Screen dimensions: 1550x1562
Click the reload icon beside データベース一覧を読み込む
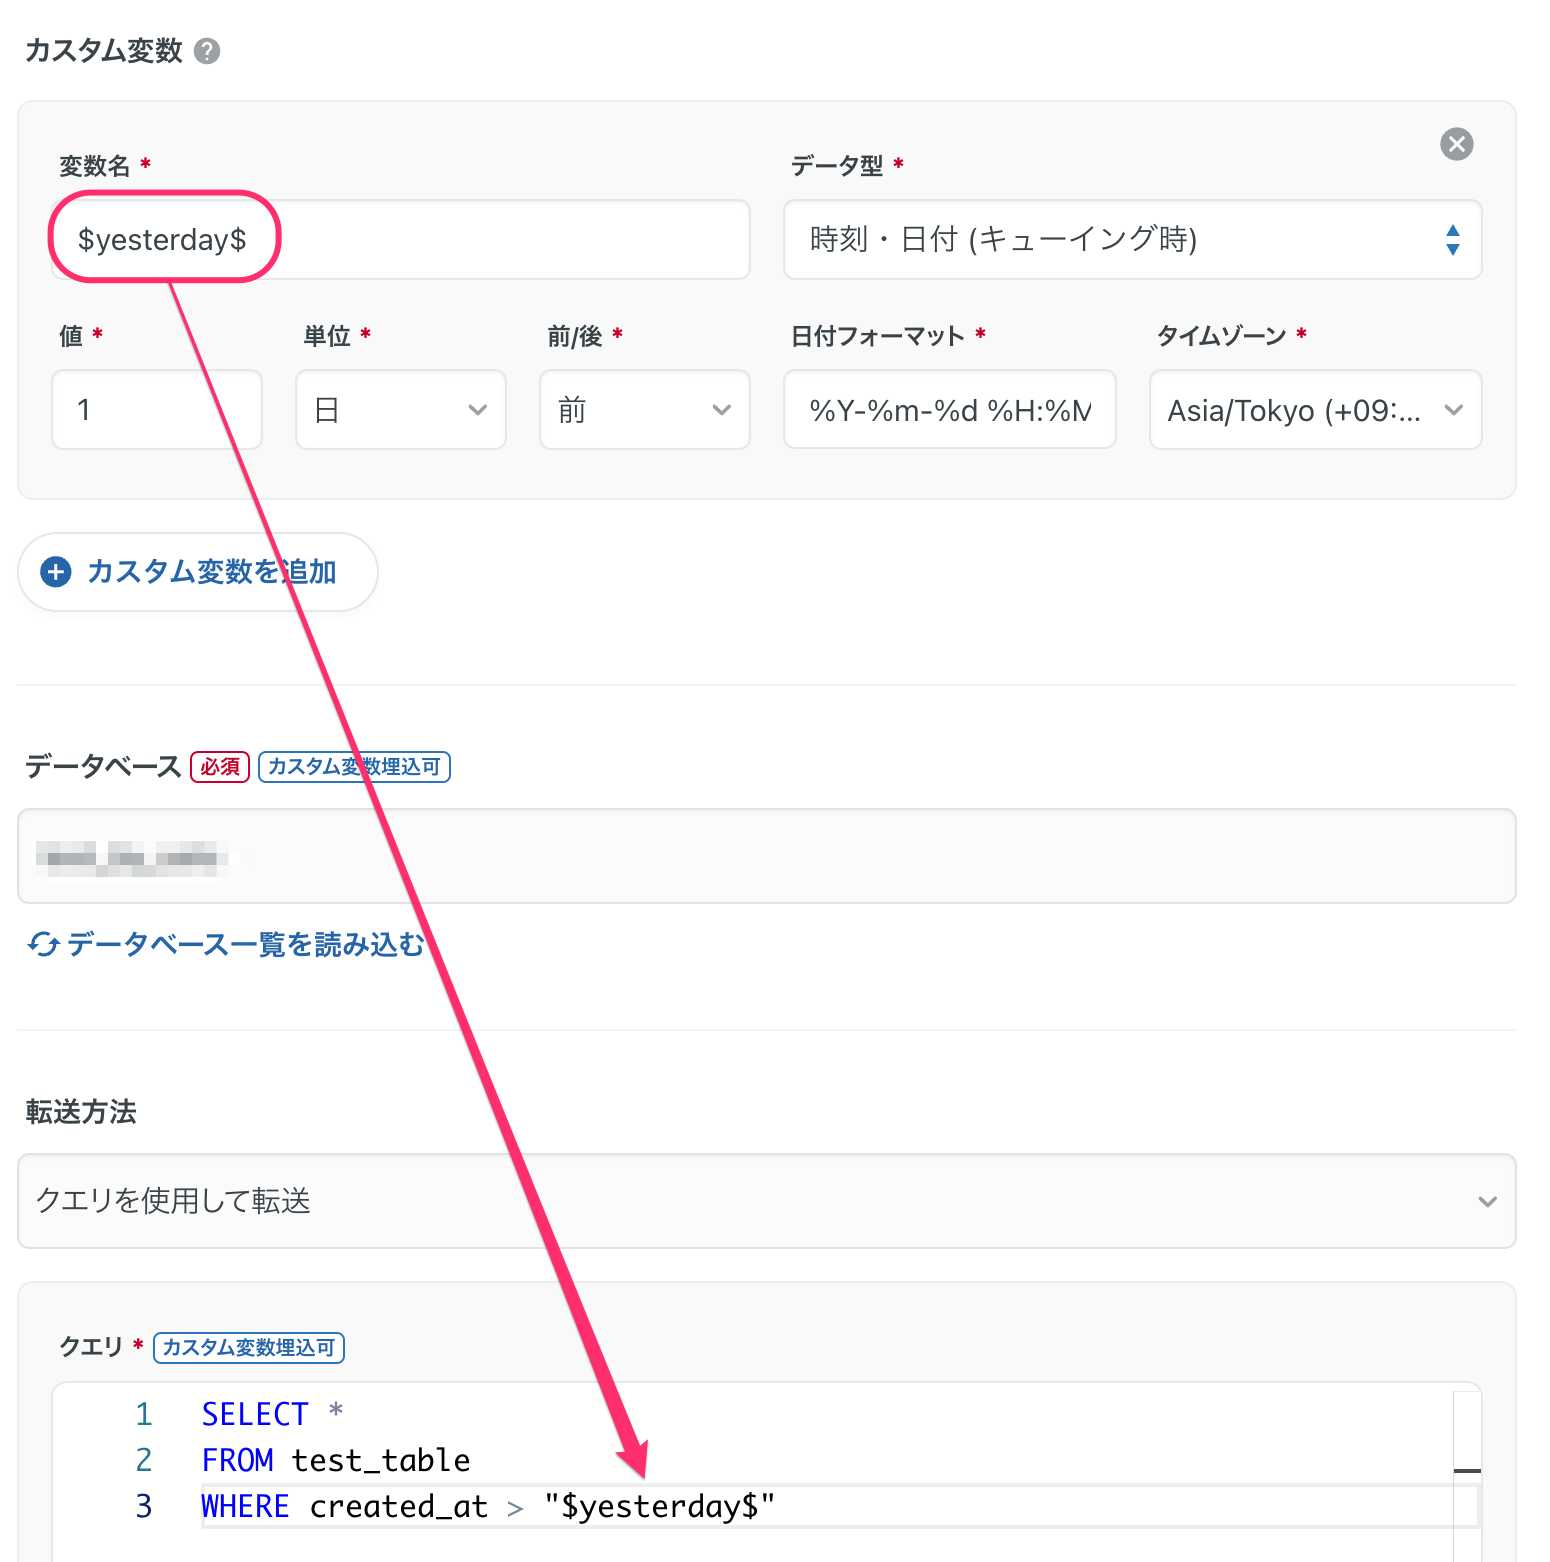point(43,944)
